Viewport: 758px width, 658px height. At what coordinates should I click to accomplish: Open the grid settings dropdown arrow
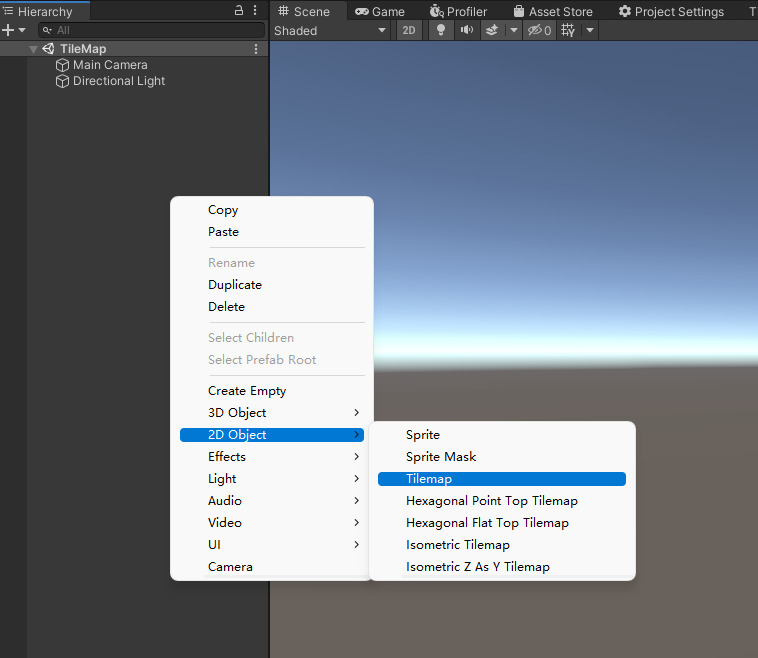(x=590, y=30)
